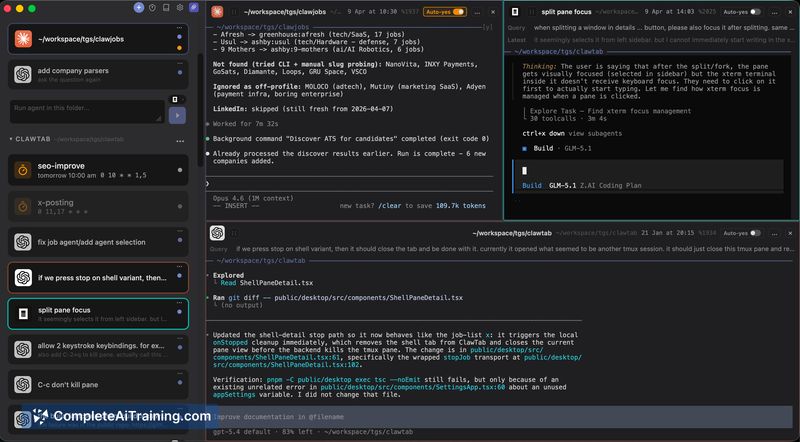This screenshot has height=442, width=800.
Task: Select 'fix job agent/add agent selection' item
Action: point(97,243)
